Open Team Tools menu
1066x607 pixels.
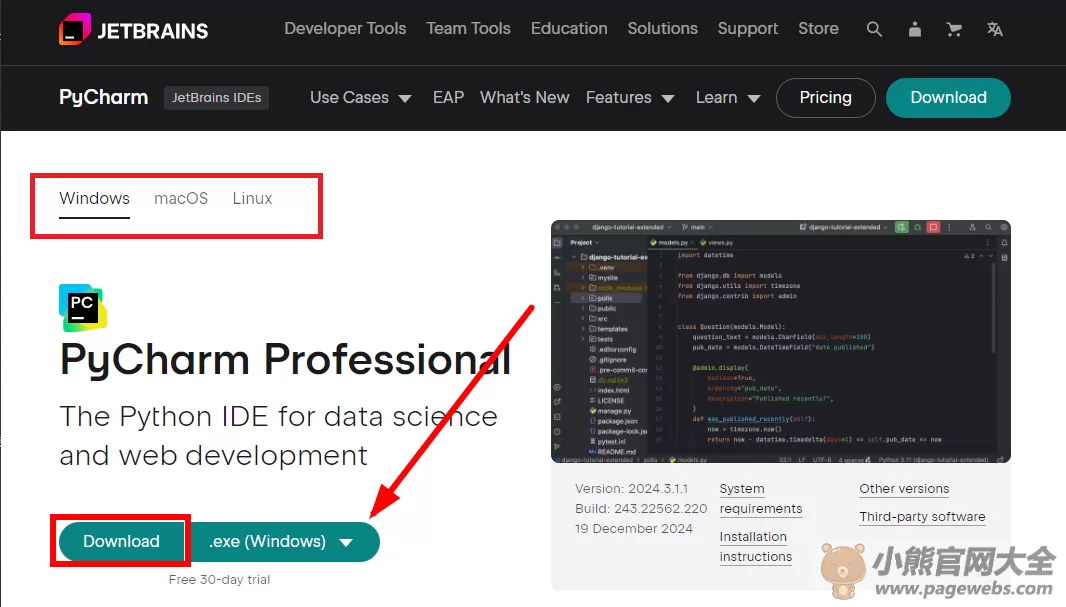pos(468,29)
